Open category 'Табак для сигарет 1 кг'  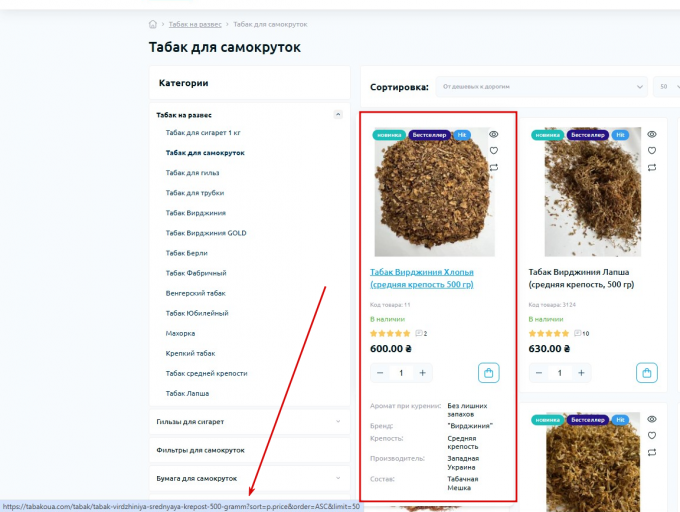point(203,133)
